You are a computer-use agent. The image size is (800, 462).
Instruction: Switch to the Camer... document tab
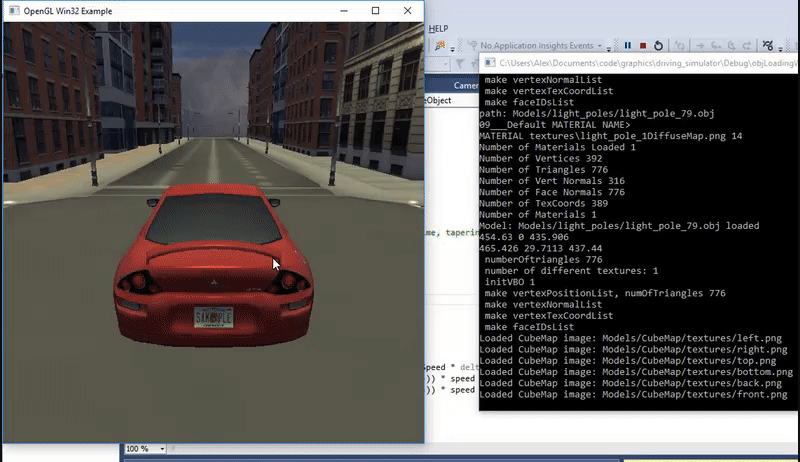tap(465, 85)
